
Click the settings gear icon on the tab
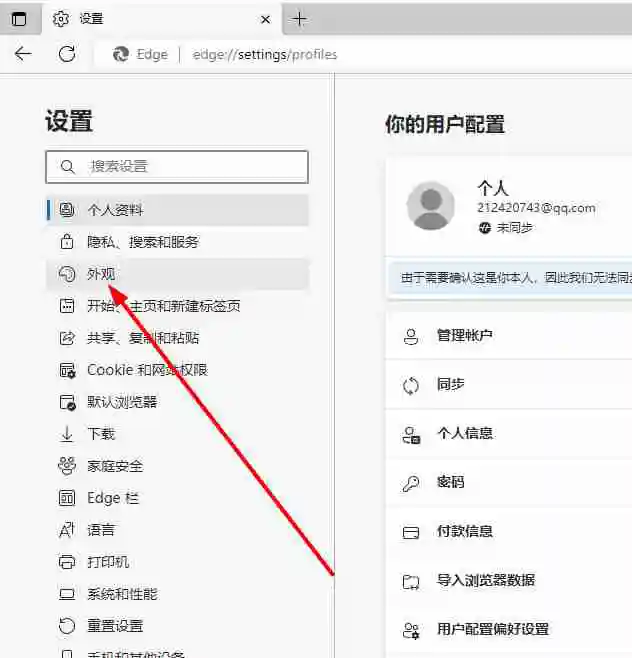61,19
